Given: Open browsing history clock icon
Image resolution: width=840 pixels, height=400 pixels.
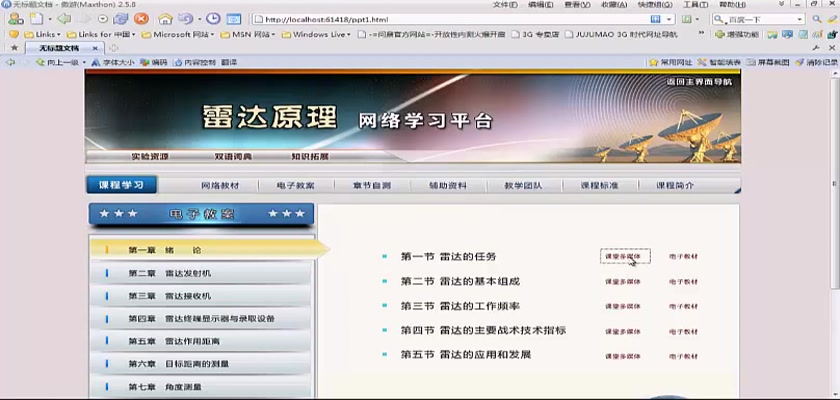Looking at the screenshot, I should (213, 19).
